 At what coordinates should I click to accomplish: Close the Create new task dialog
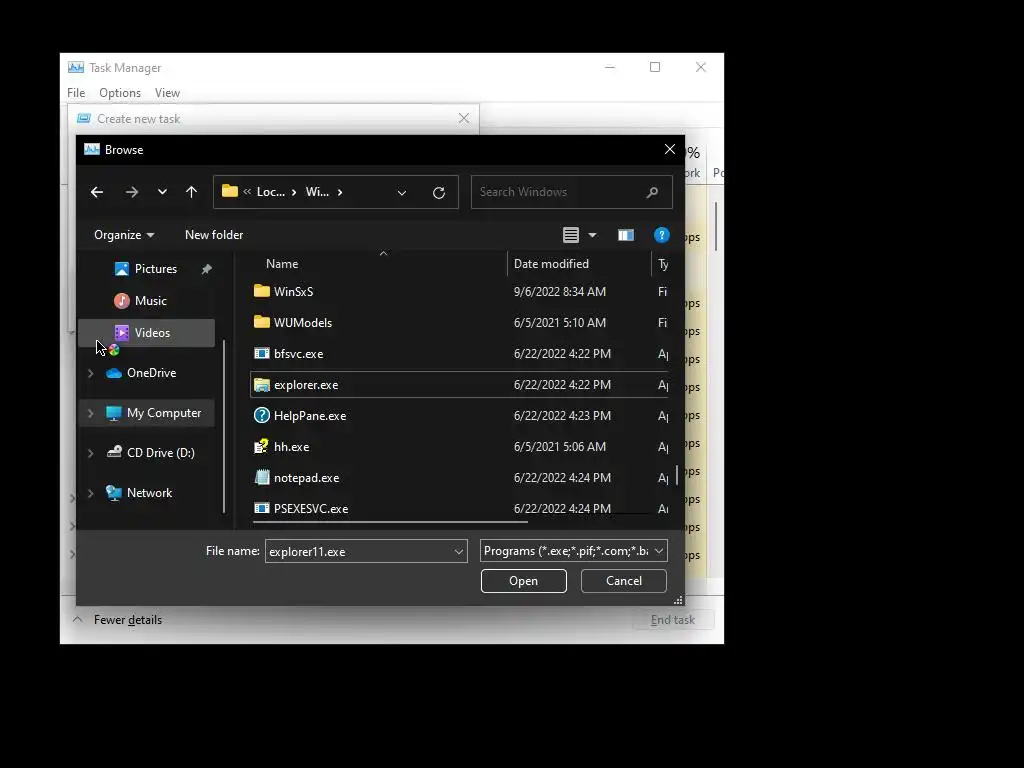coord(464,118)
